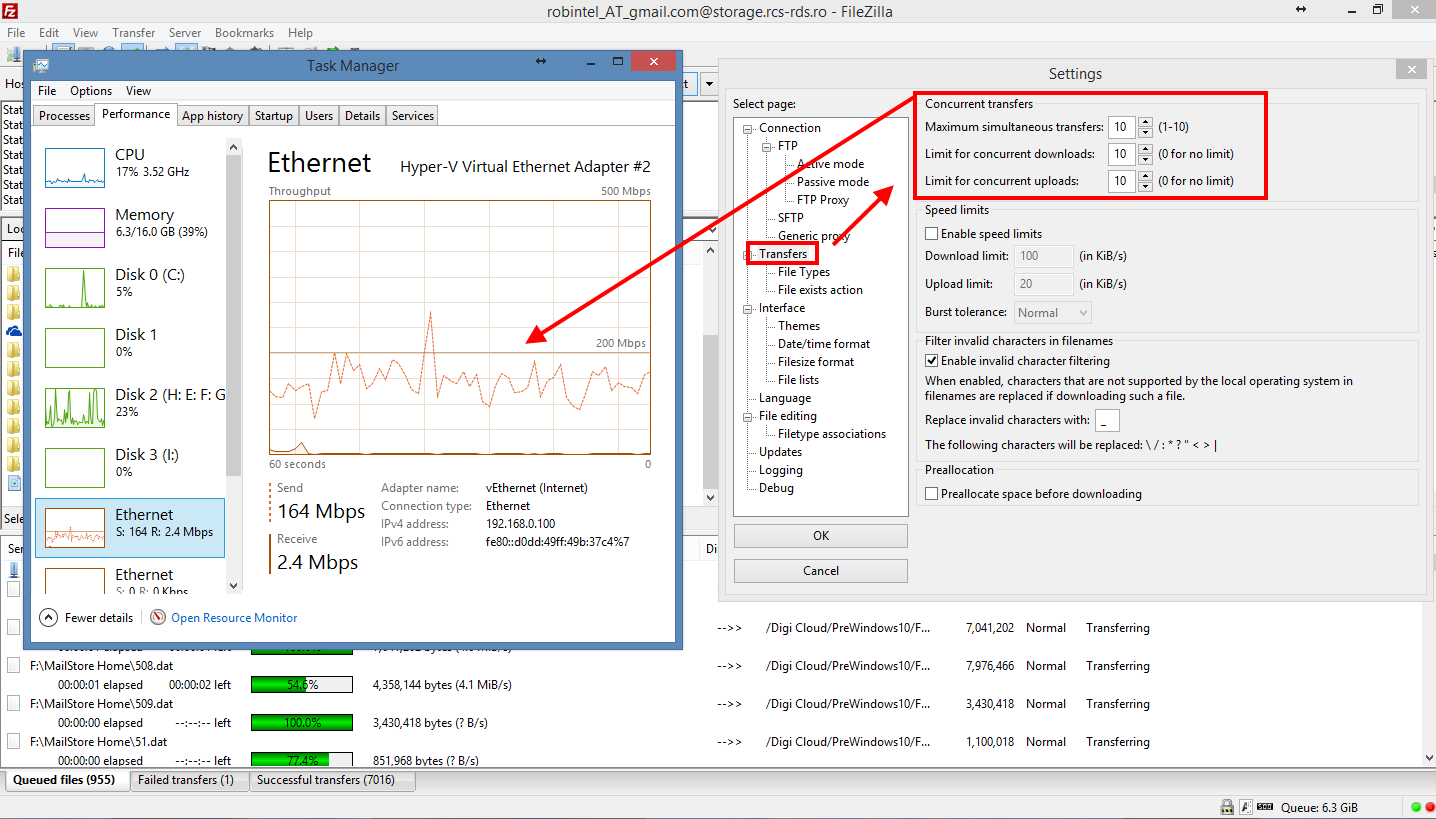Click progress bar of 508.dat at 54.6%
This screenshot has height=819, width=1436.
click(302, 685)
